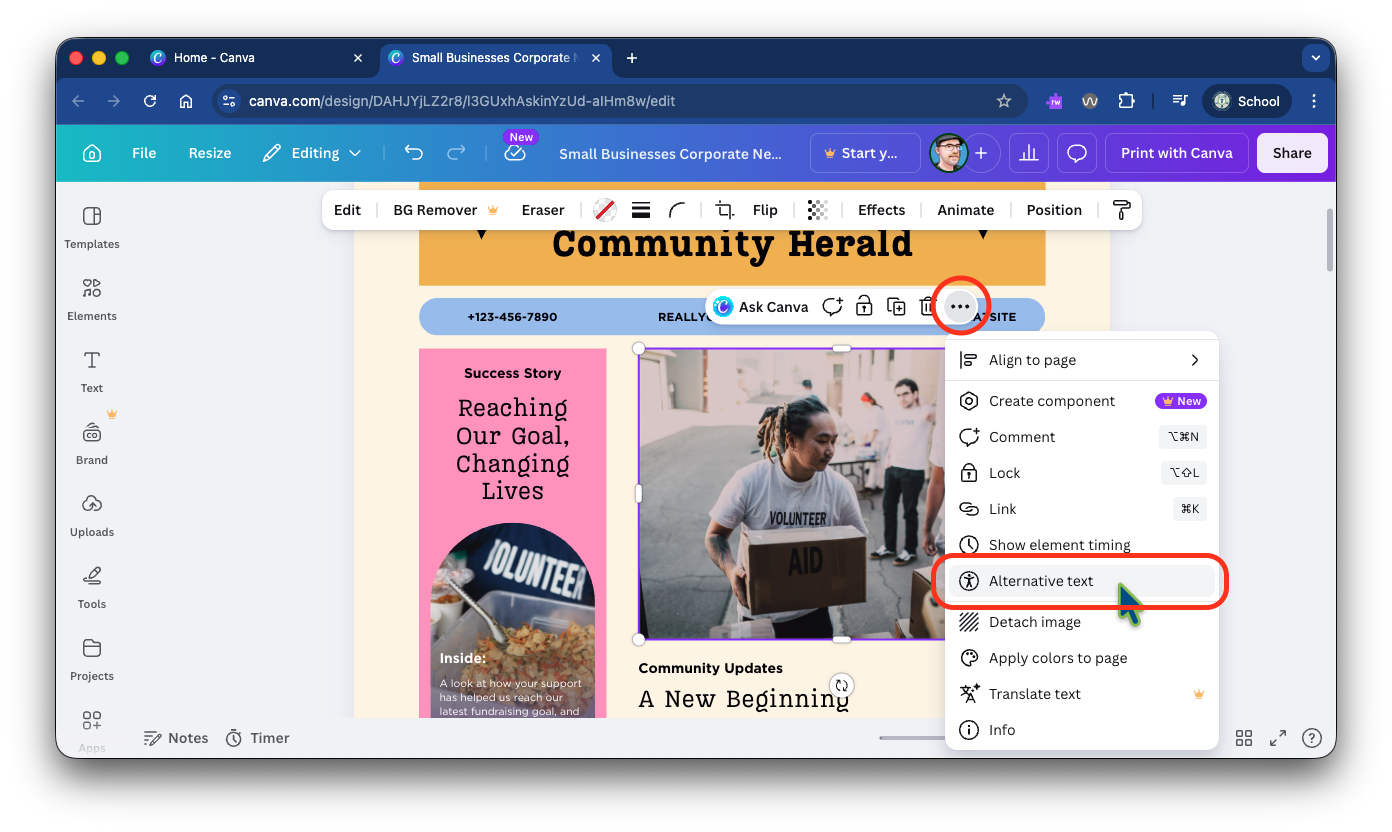Click Edit in image toolbar
The height and width of the screenshot is (832, 1392).
(347, 210)
